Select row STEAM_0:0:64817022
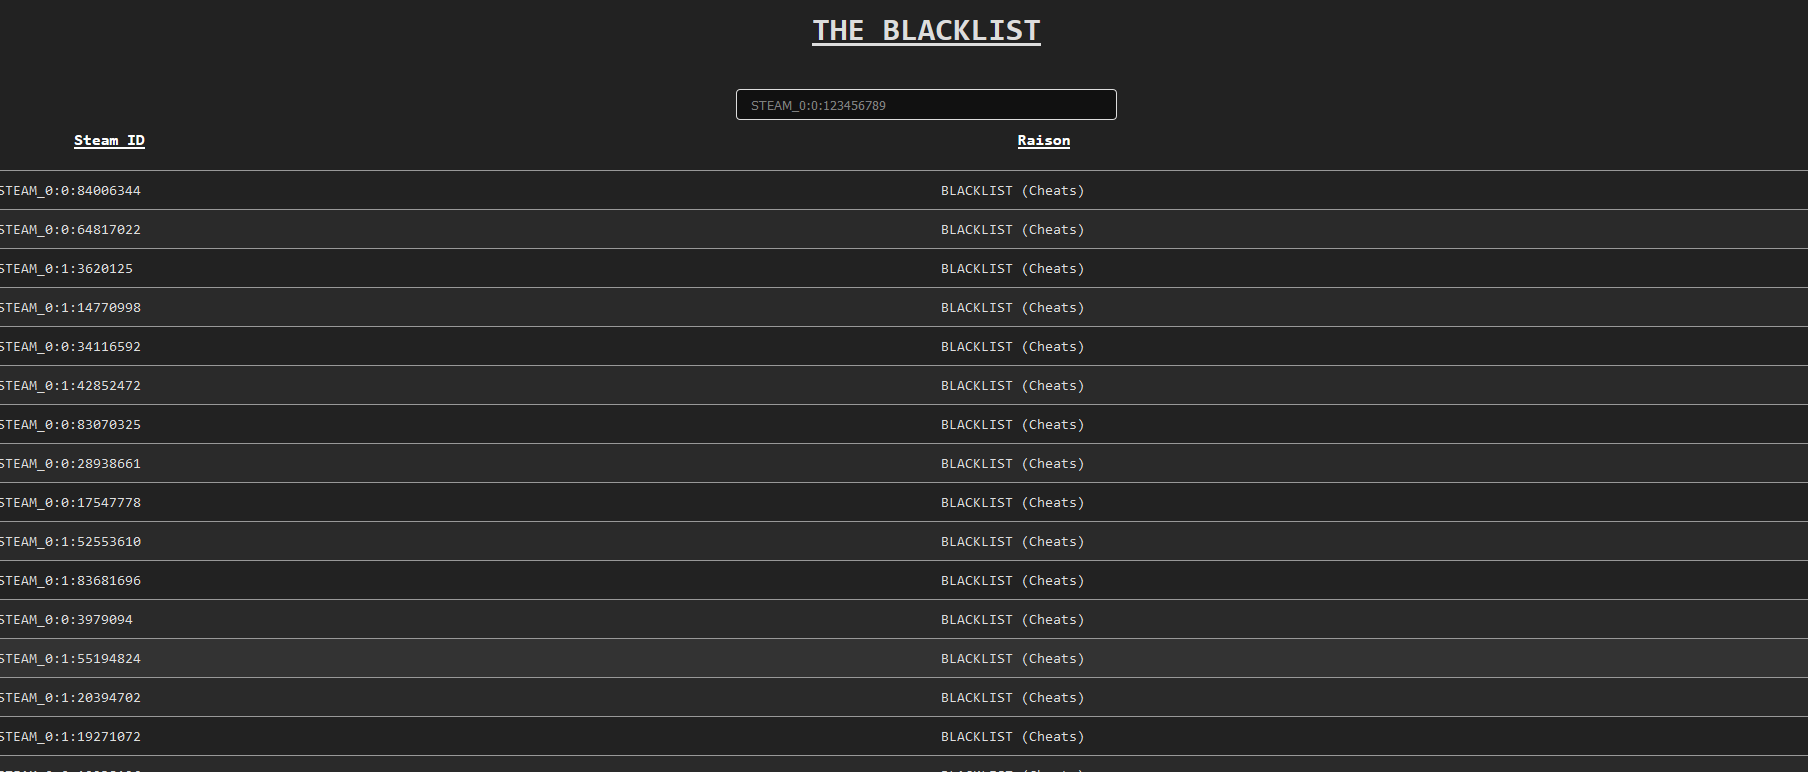 [904, 229]
